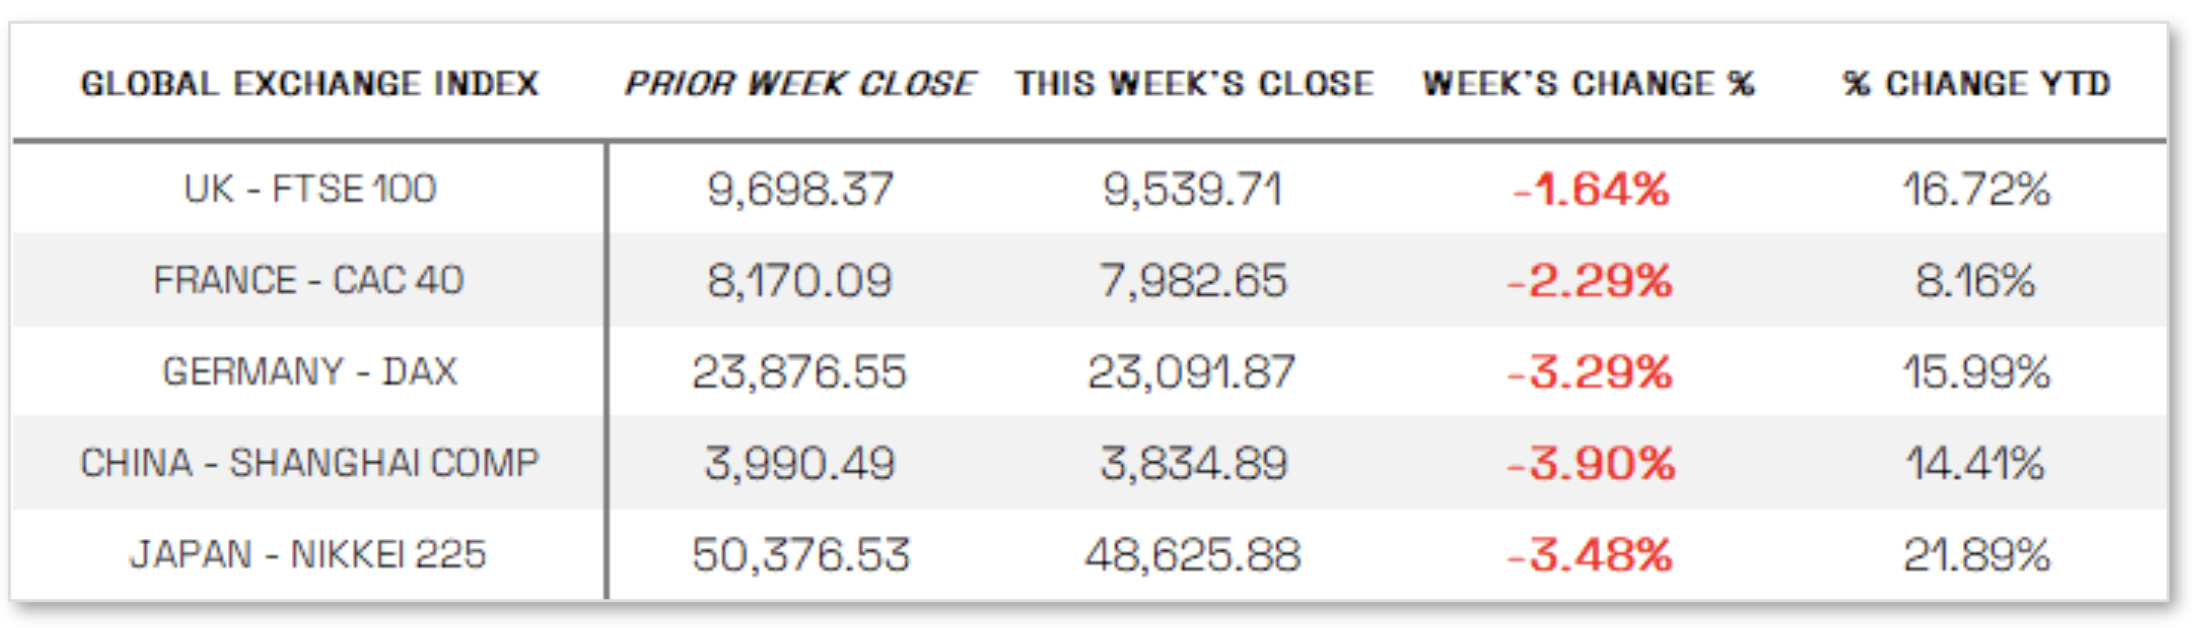Viewport: 2192px width, 628px height.
Task: Select CAC 40 this week's close 7,982.65
Action: [1193, 280]
